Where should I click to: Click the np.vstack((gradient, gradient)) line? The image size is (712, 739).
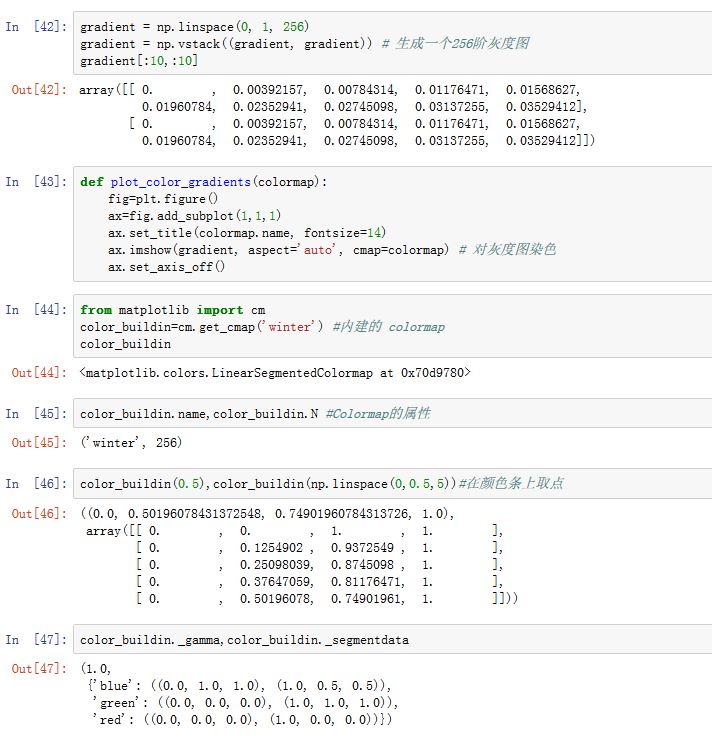click(x=226, y=44)
